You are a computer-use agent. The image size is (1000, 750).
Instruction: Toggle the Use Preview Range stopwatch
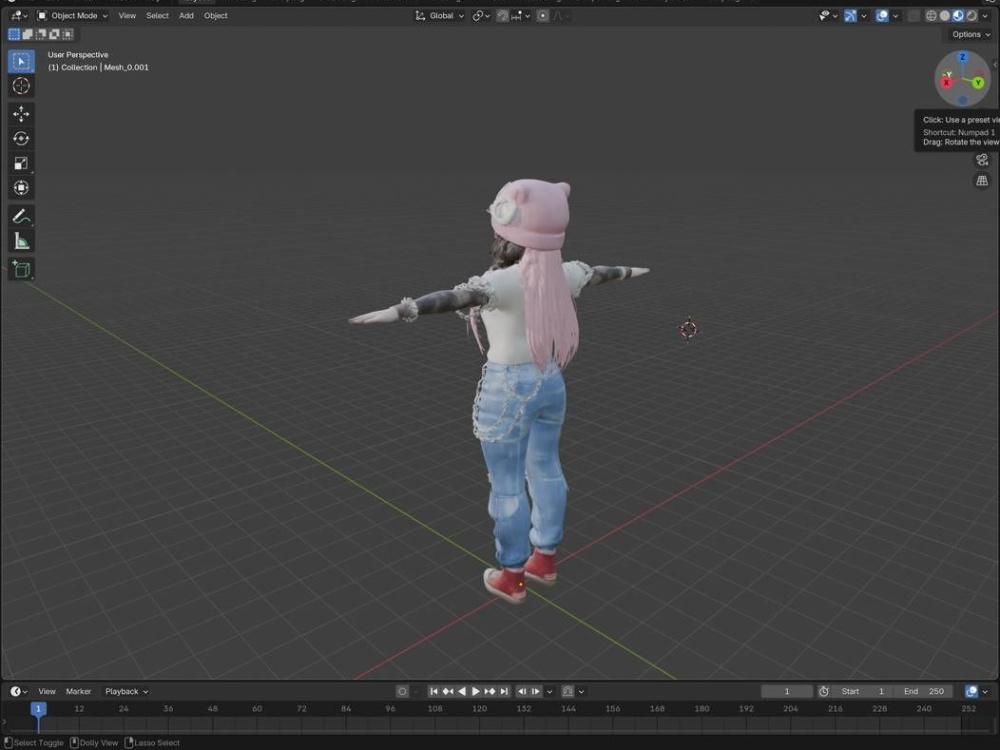pyautogui.click(x=823, y=691)
